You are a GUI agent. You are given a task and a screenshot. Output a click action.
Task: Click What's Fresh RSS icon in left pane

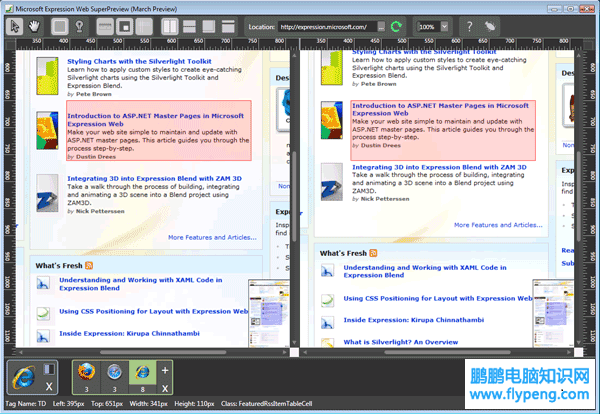89,265
